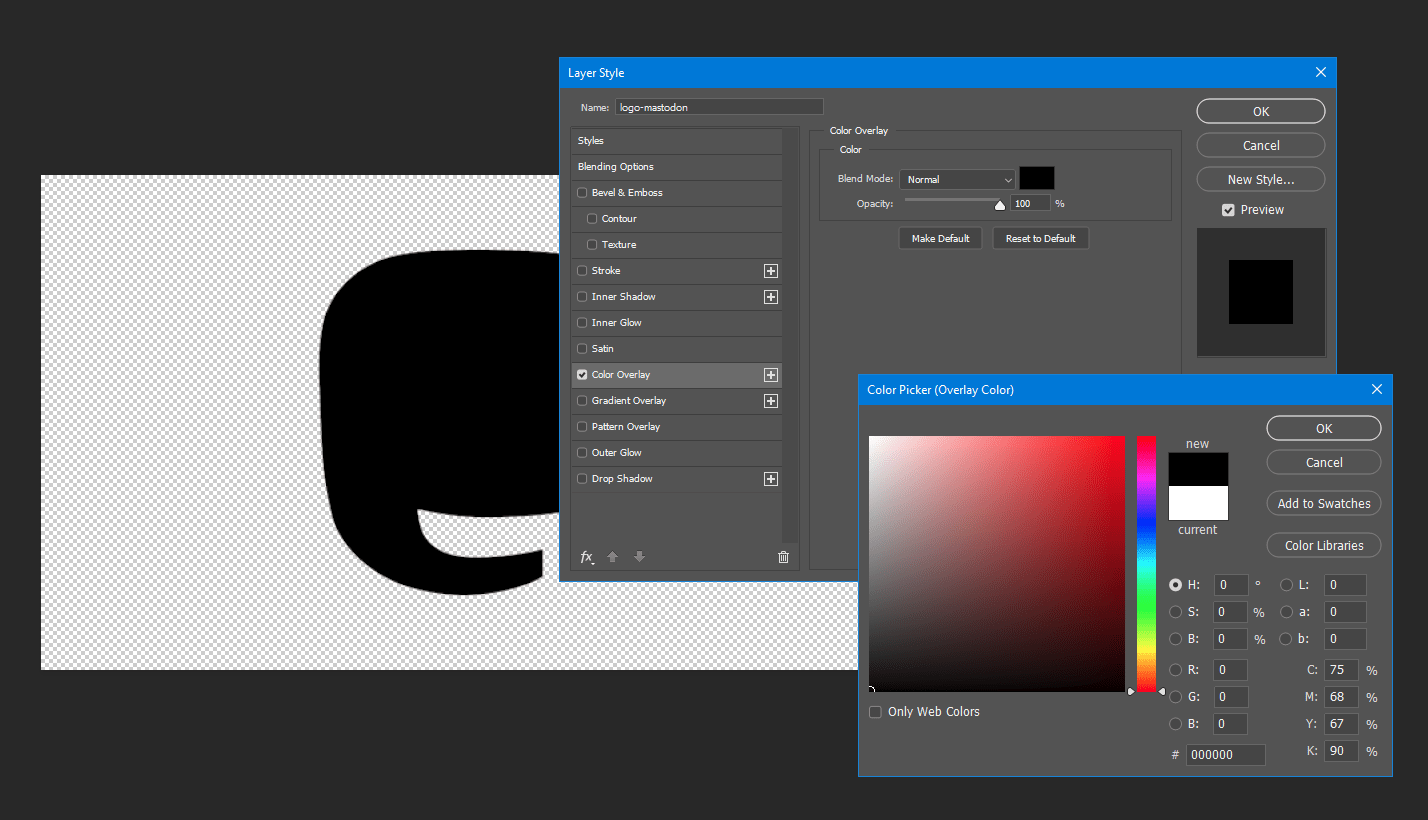Click the down arrow next to the up arrow
The image size is (1428, 820).
638,557
